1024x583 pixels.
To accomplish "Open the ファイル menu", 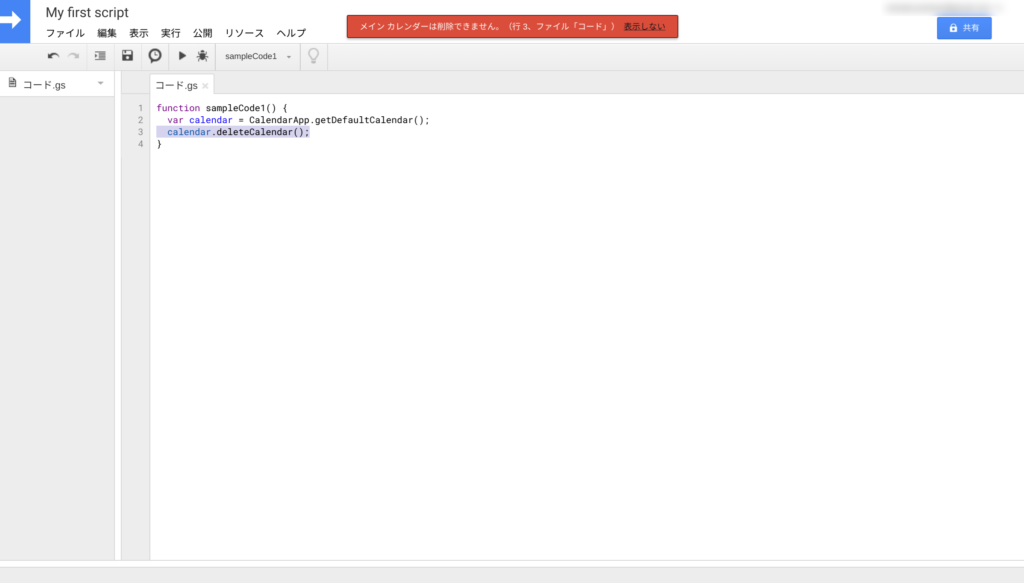I will [x=65, y=33].
